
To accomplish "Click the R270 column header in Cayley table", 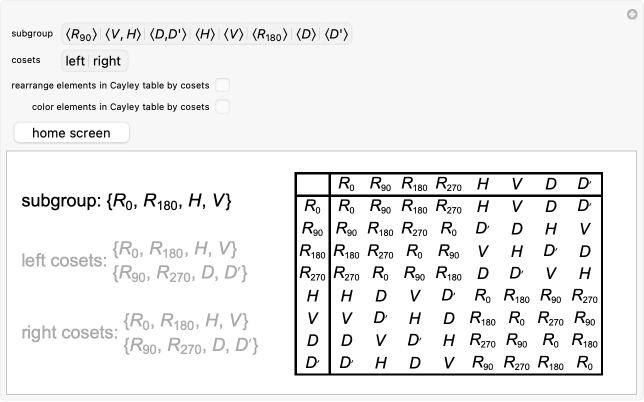I will pos(449,184).
